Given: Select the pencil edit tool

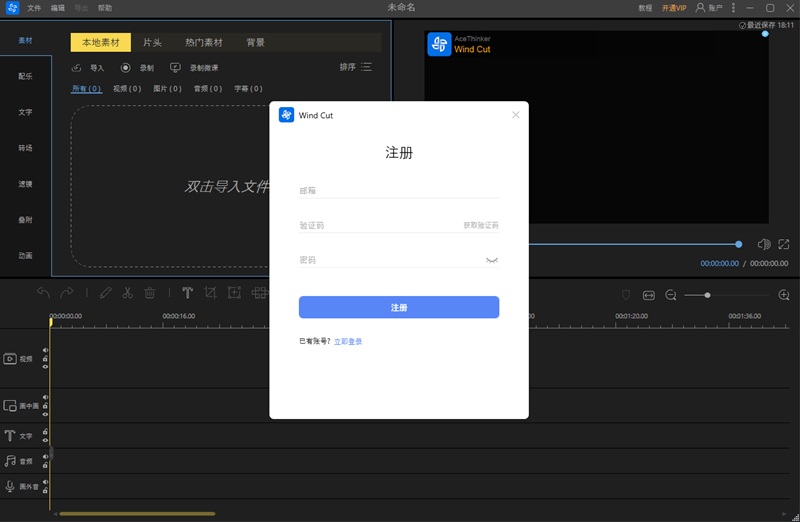Looking at the screenshot, I should (106, 293).
